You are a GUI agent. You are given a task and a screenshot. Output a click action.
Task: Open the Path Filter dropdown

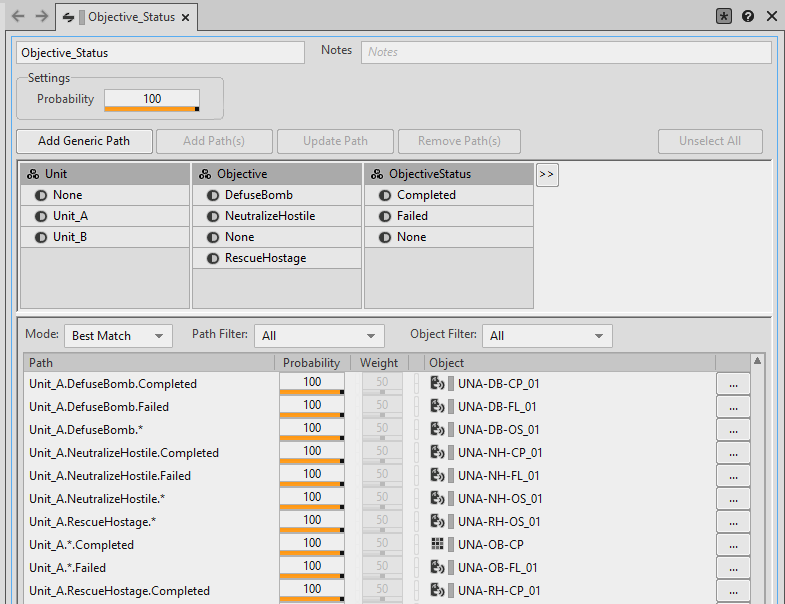pos(319,336)
